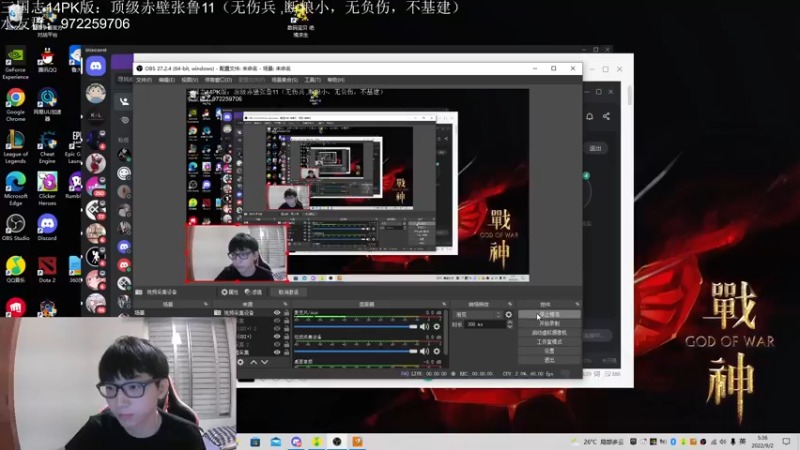800x450 pixels.
Task: Open Discord home button
Action: coord(96,66)
